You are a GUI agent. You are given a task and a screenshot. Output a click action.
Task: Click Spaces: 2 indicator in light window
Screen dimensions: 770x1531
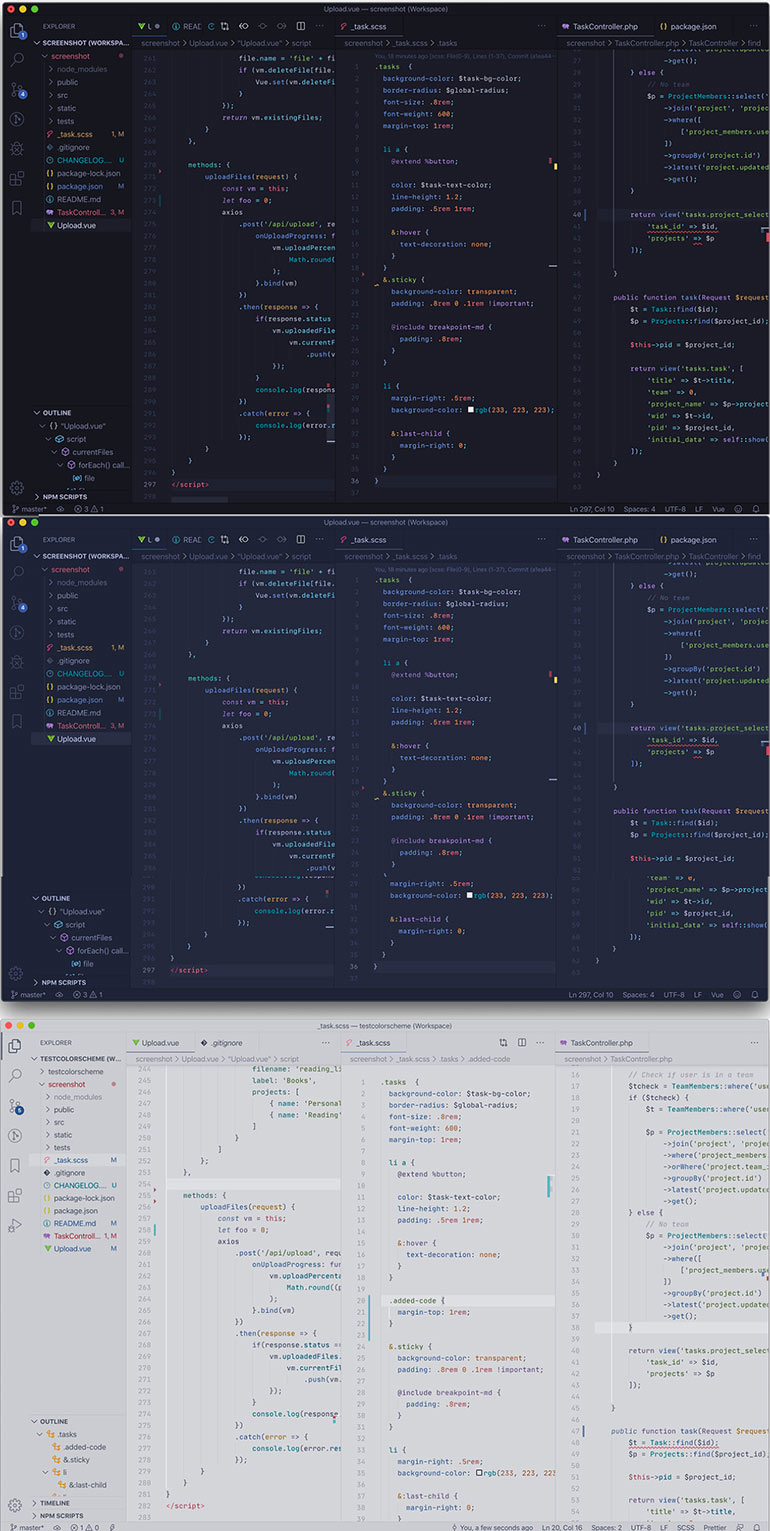[x=607, y=1526]
